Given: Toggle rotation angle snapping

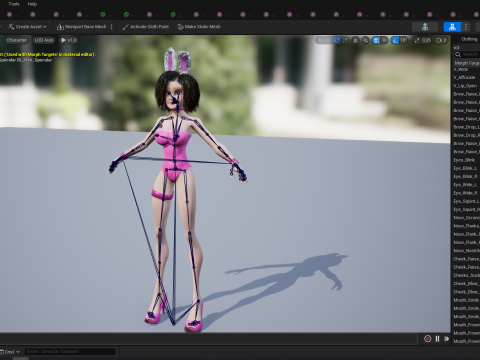Looking at the screenshot, I should (395, 40).
